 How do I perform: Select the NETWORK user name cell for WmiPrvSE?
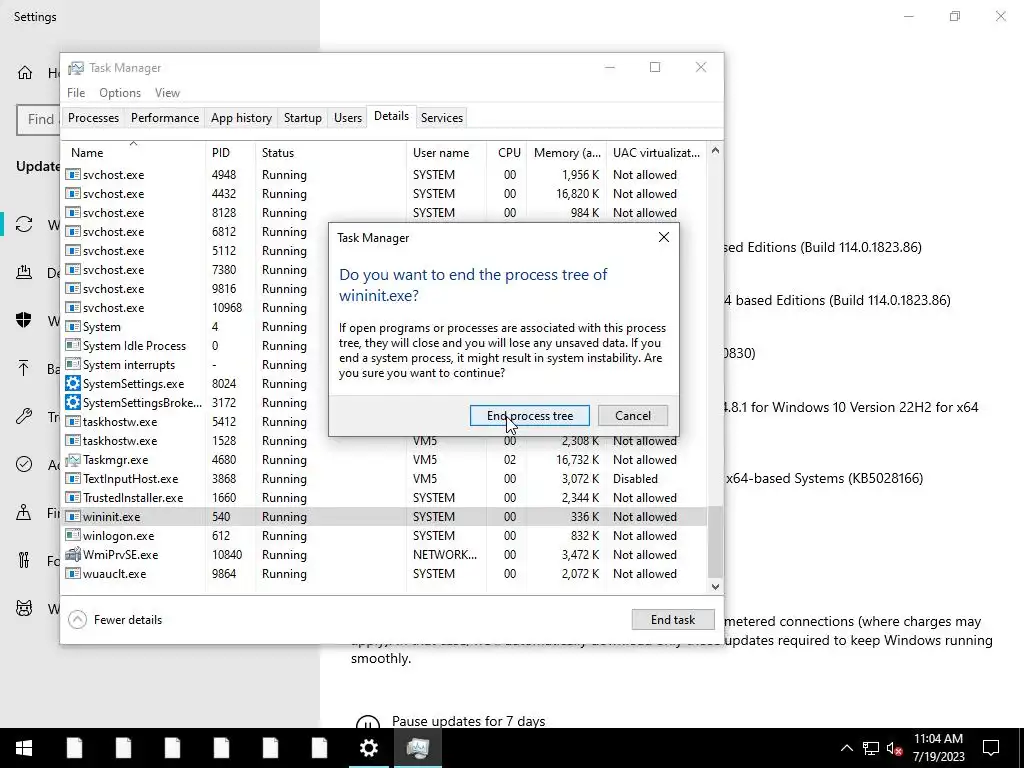(445, 554)
